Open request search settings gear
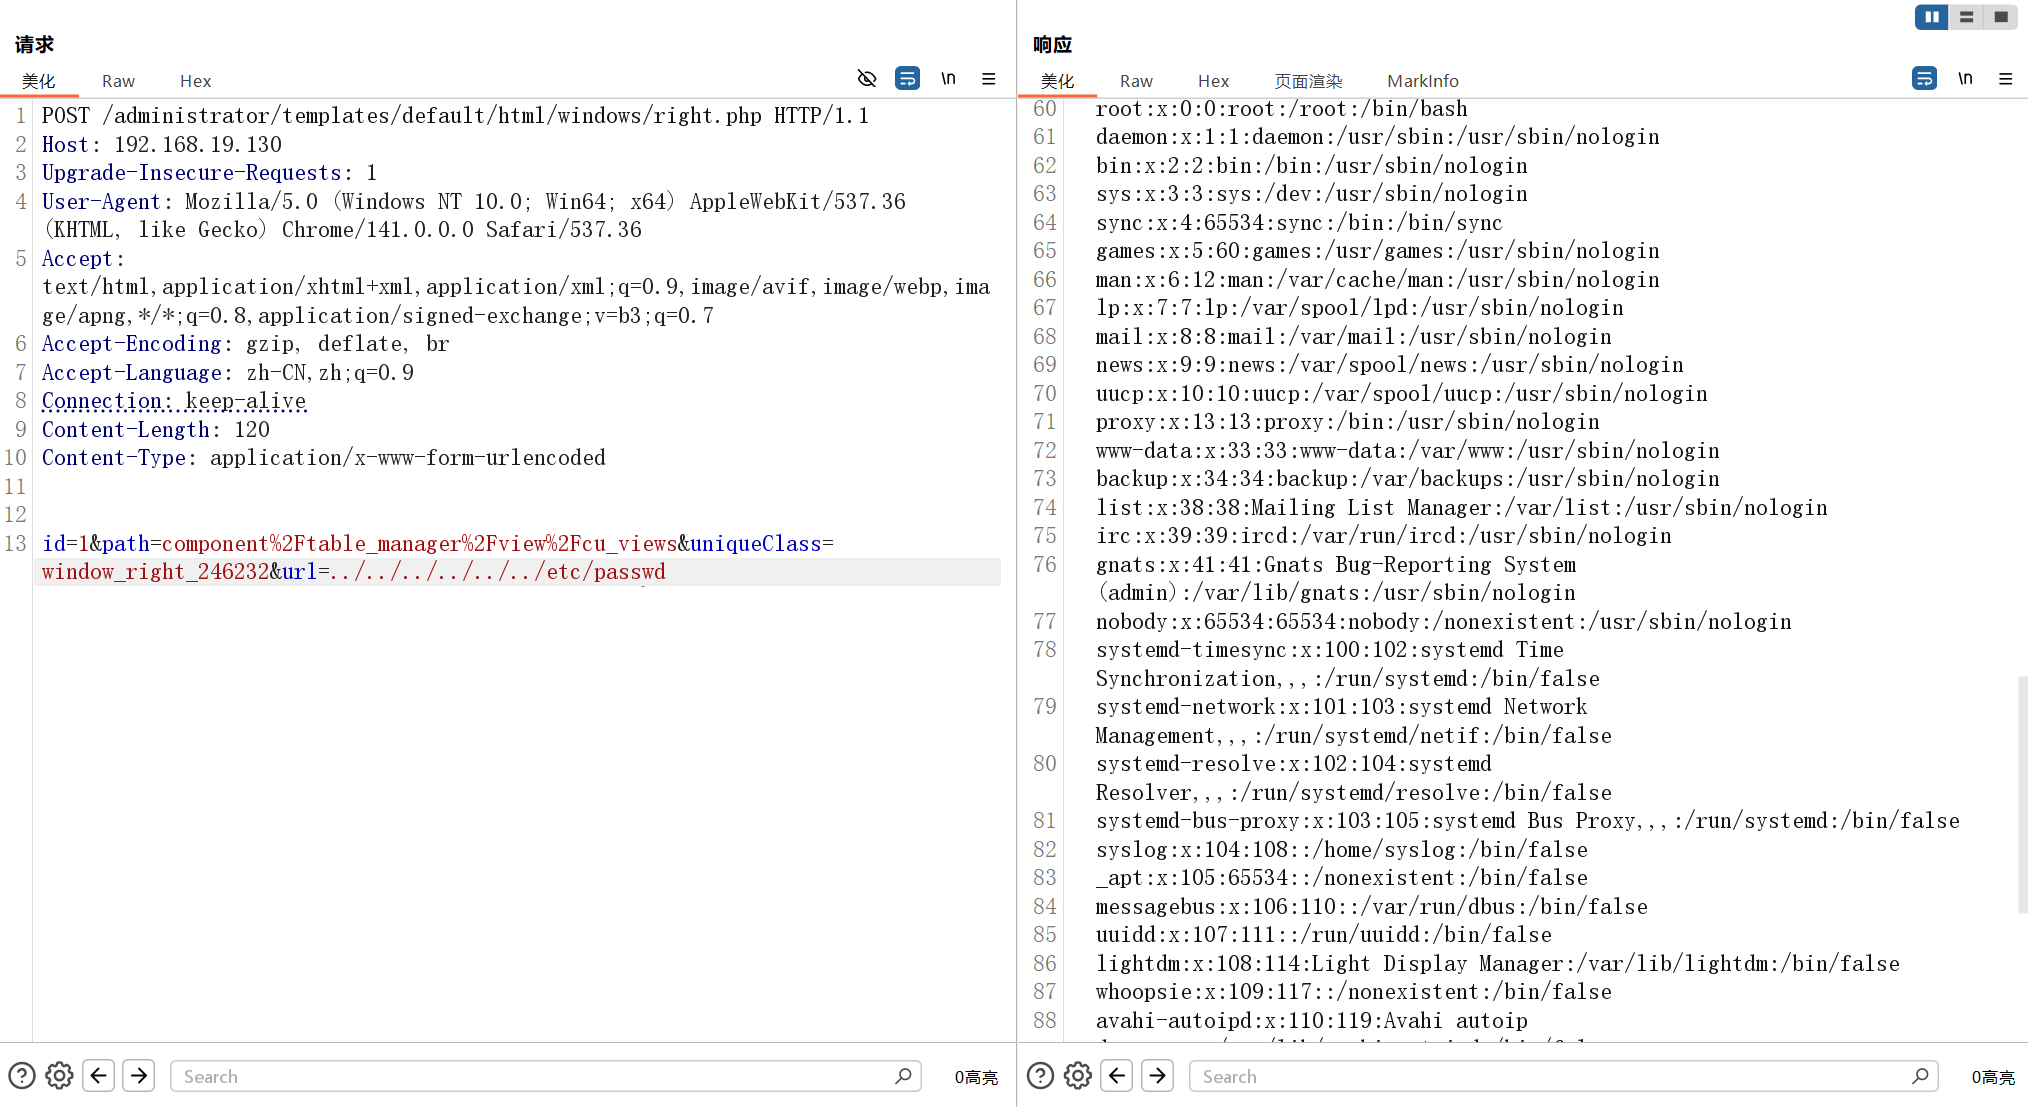Image resolution: width=2028 pixels, height=1107 pixels. (60, 1076)
